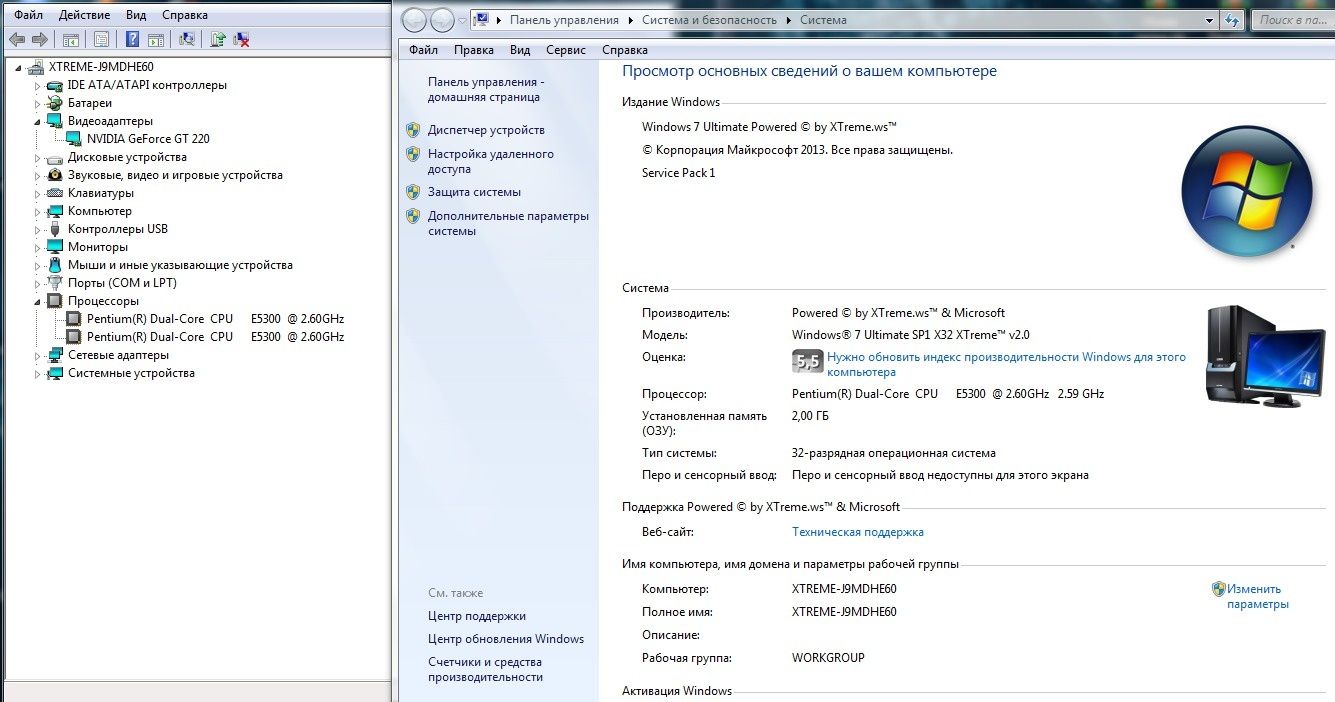1335x702 pixels.
Task: Collapse the Процессоры tree node
Action: [38, 301]
